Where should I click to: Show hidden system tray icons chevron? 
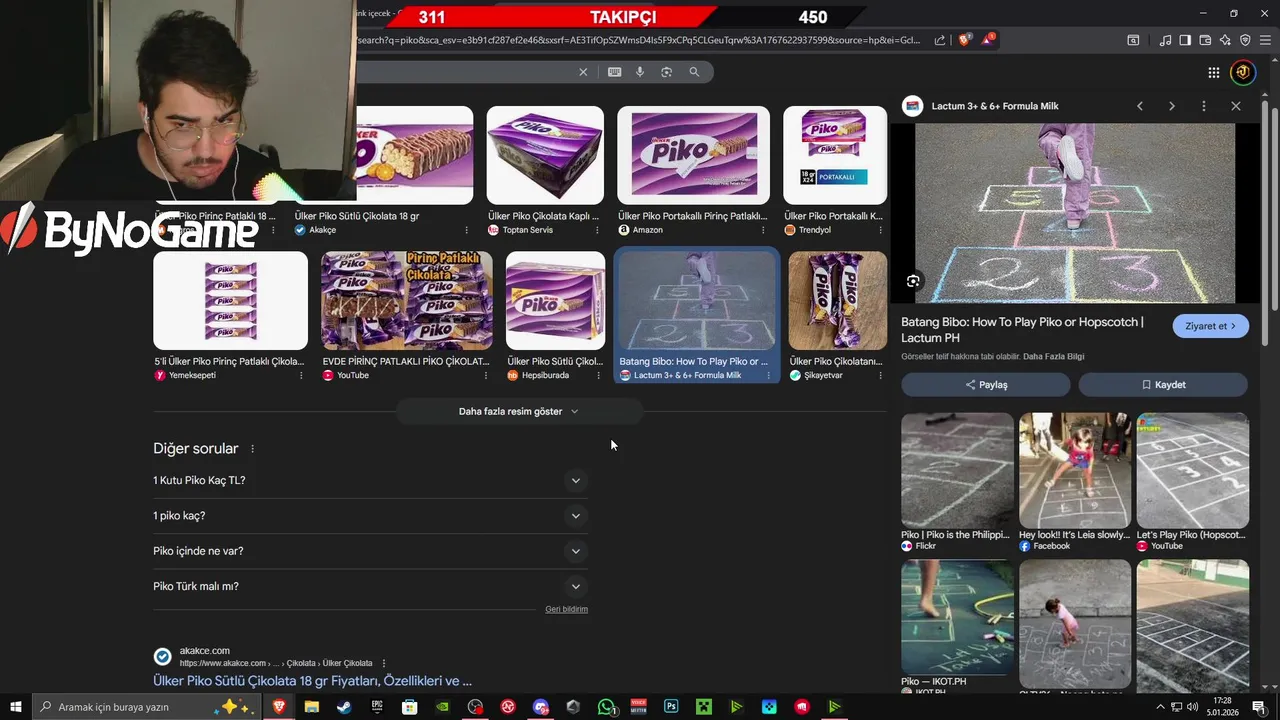1161,707
